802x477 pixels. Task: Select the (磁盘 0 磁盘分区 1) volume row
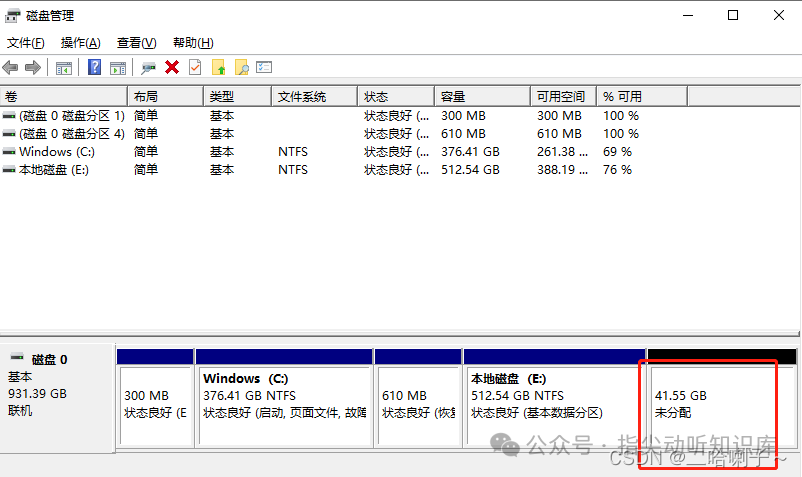(344, 116)
